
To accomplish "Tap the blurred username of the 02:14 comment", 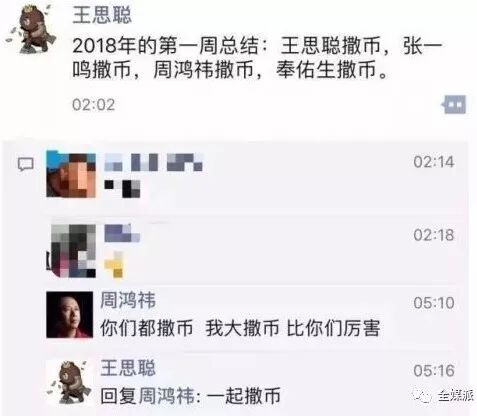I will click(x=154, y=162).
